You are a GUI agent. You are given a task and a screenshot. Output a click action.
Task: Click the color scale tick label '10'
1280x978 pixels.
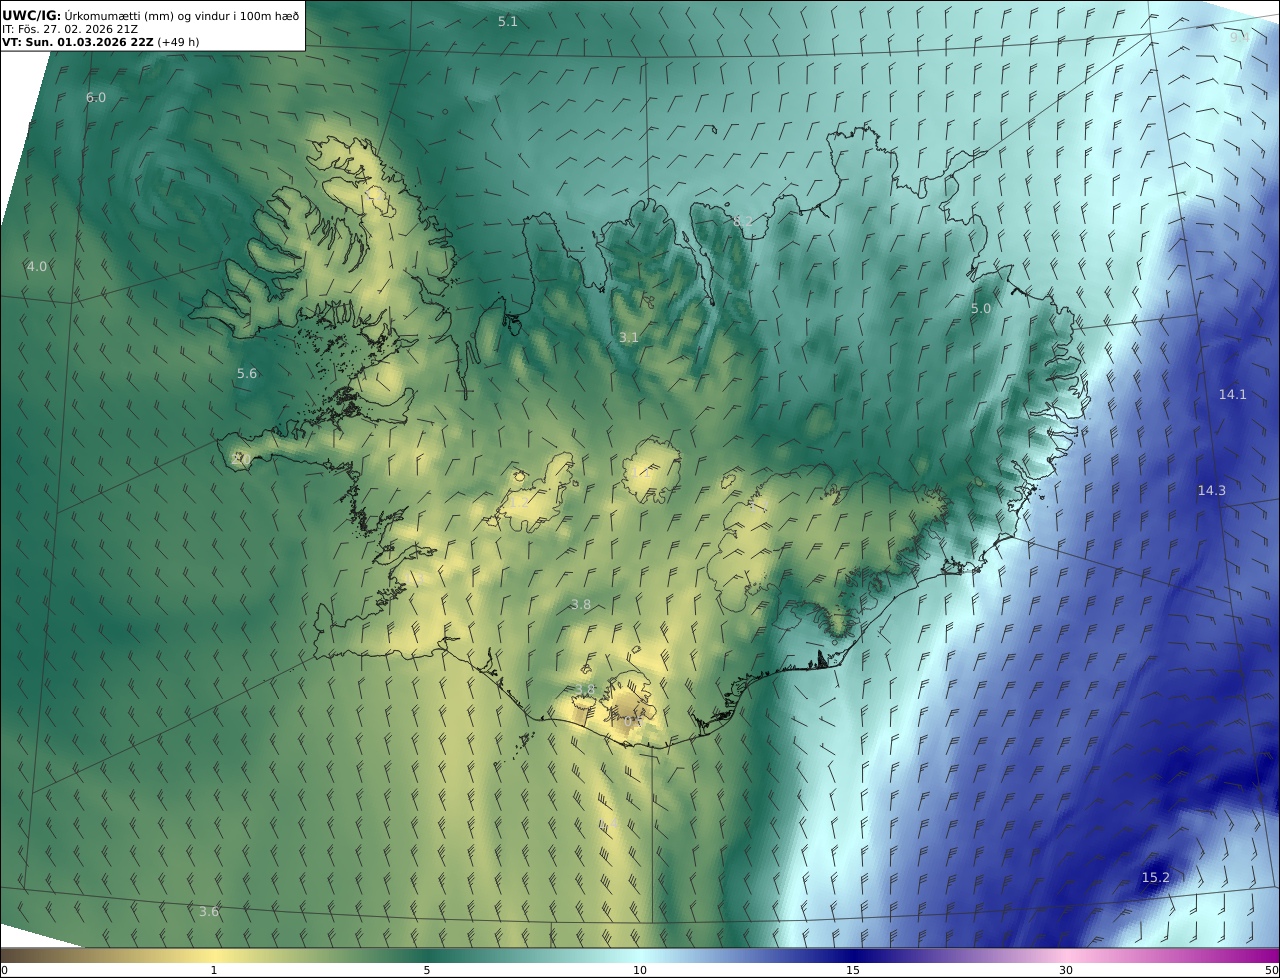point(640,970)
